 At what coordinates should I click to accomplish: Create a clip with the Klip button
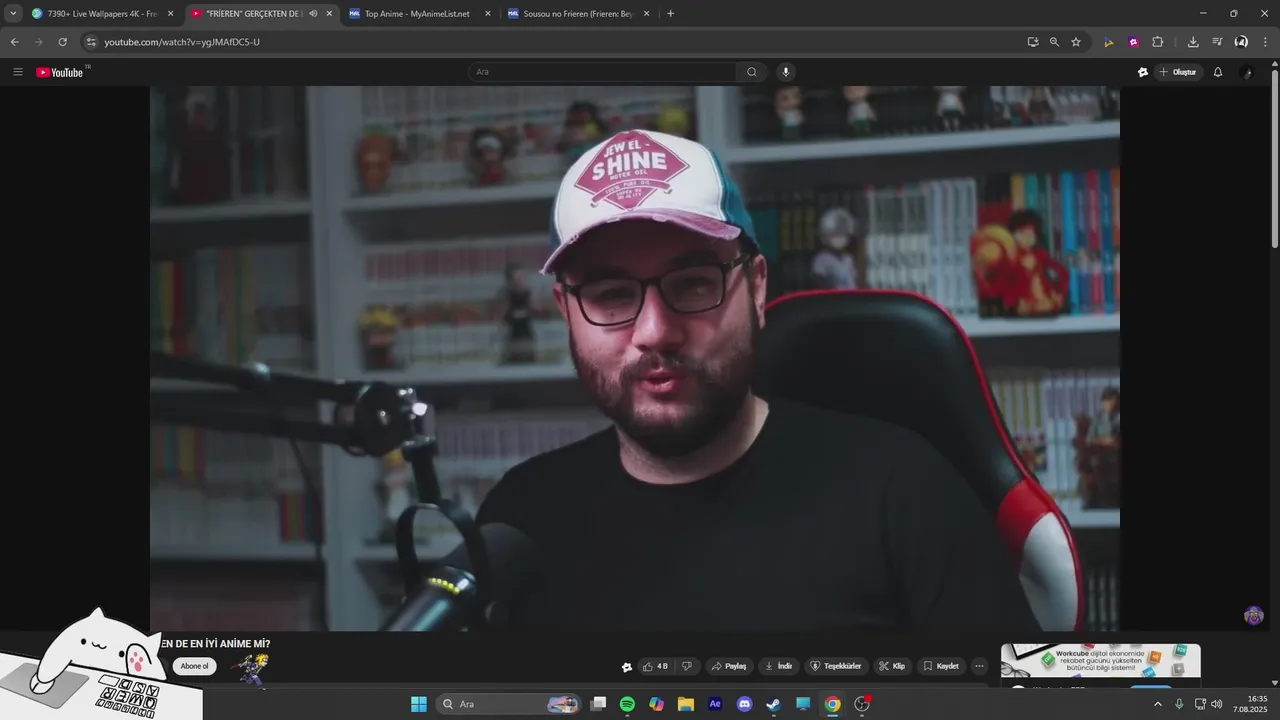[x=892, y=666]
